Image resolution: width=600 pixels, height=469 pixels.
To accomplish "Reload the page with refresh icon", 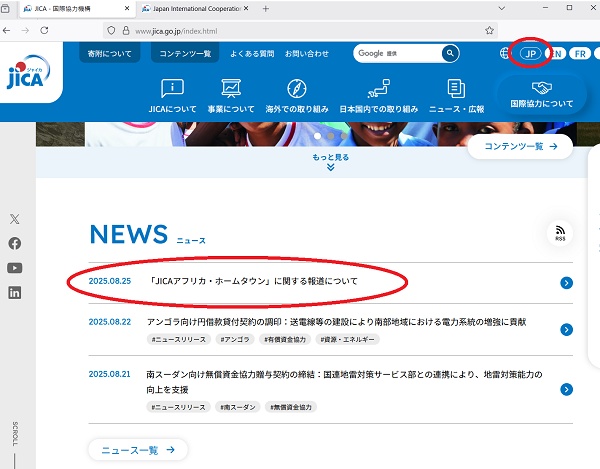I will click(44, 31).
